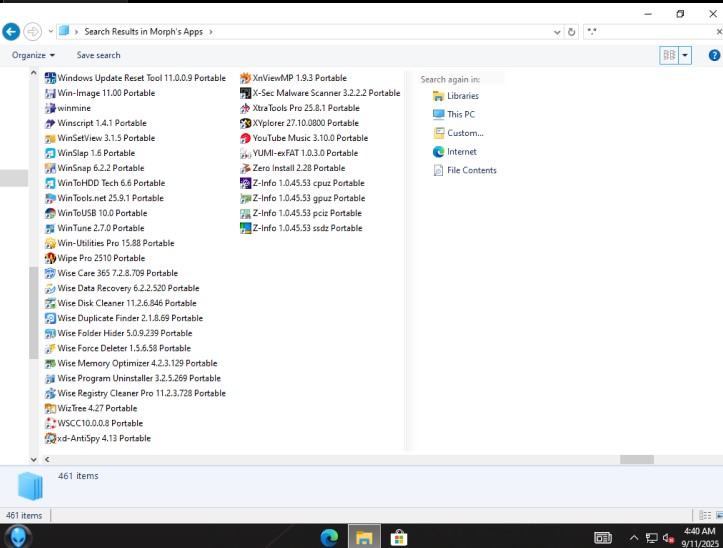Select the XnViewMP 1.9.3 Portable icon

[245, 78]
